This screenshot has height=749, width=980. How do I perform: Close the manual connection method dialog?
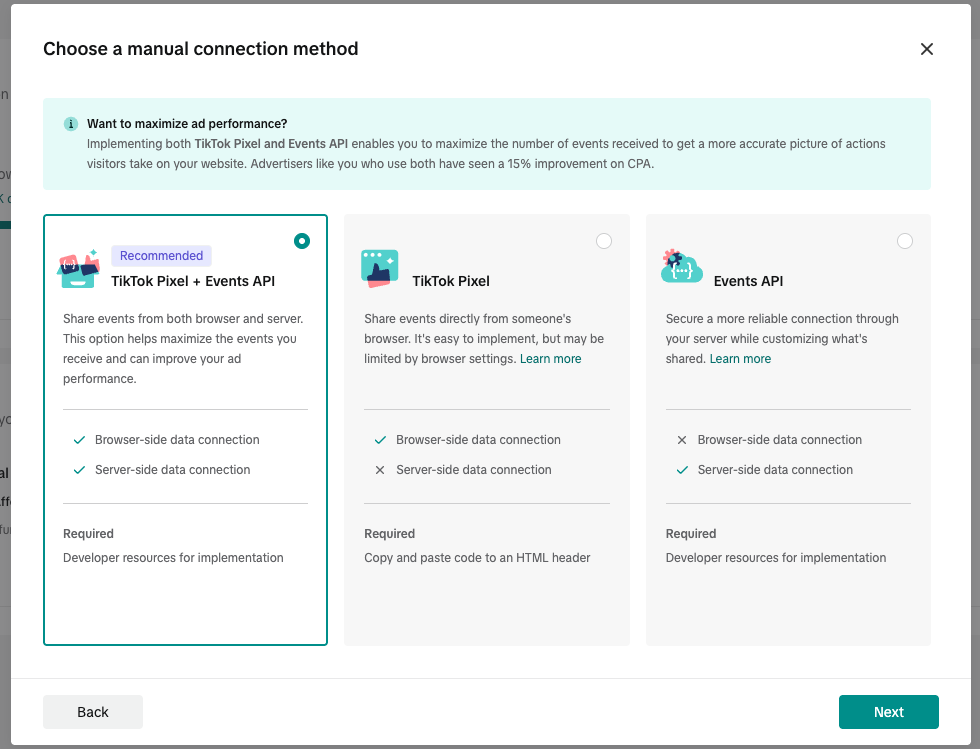926,49
